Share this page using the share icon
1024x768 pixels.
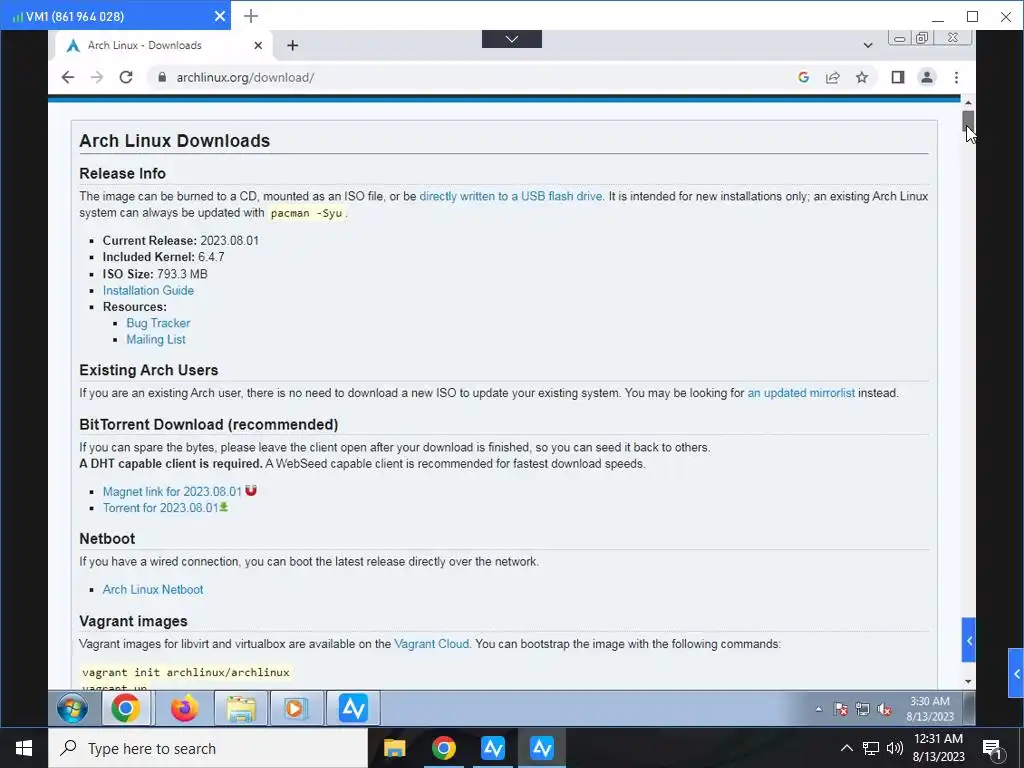coord(833,77)
